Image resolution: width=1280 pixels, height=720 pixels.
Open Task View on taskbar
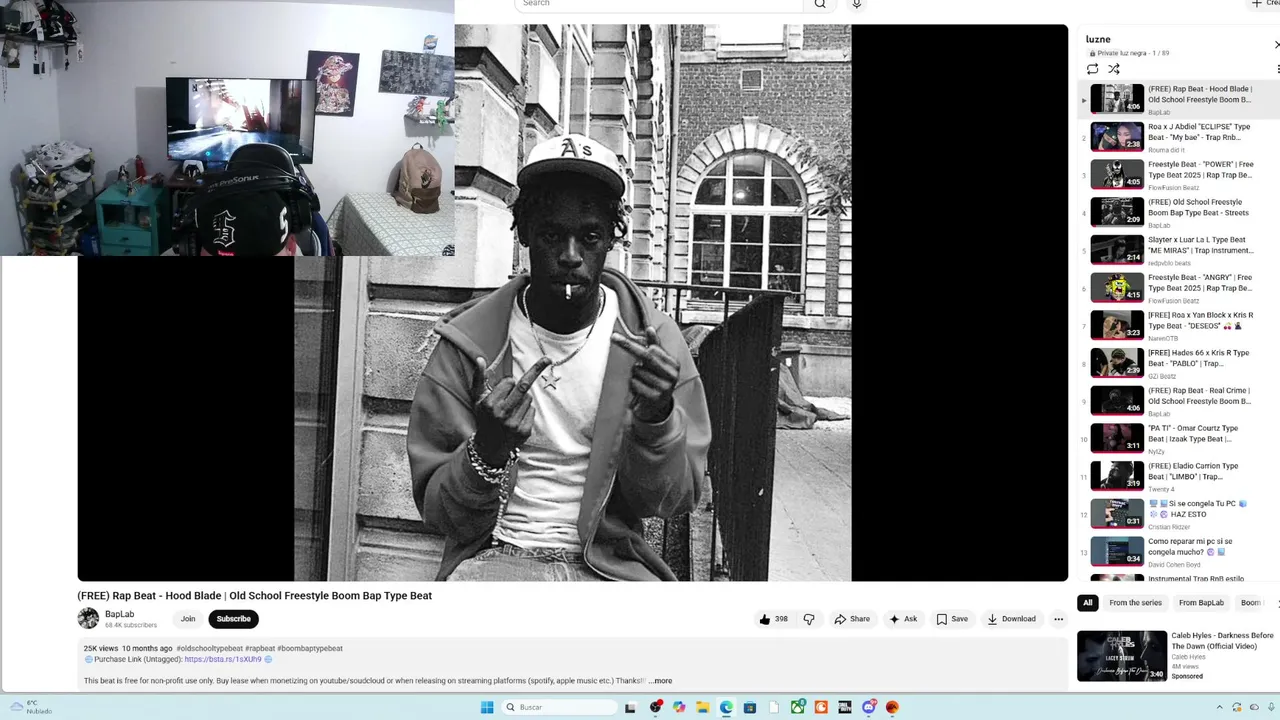pos(630,707)
